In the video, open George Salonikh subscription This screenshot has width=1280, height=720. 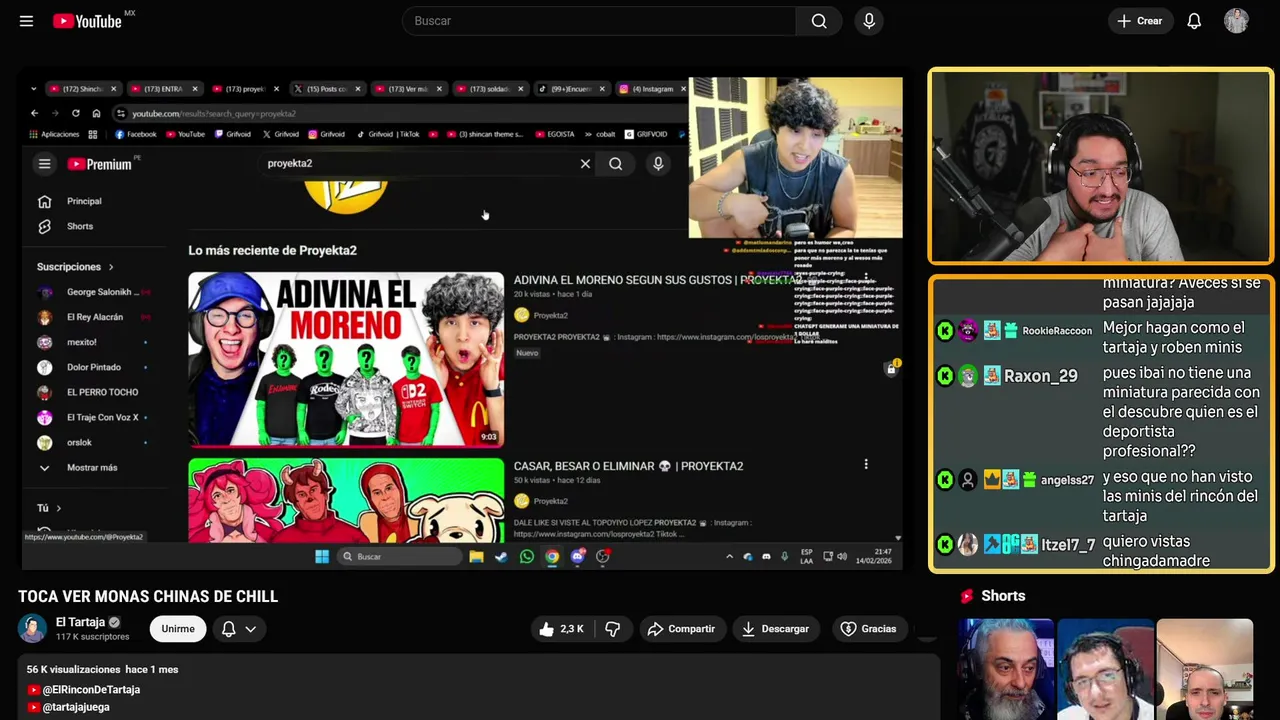coord(93,292)
